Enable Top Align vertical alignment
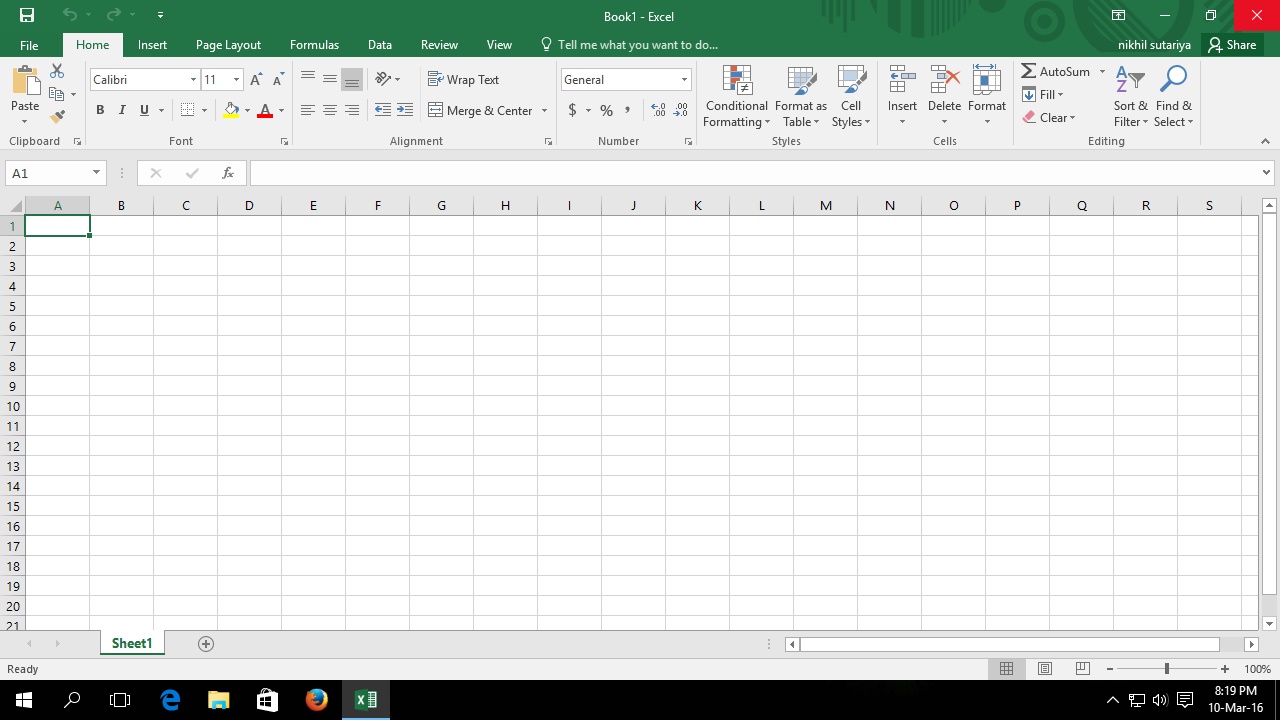The image size is (1280, 720). pos(307,80)
